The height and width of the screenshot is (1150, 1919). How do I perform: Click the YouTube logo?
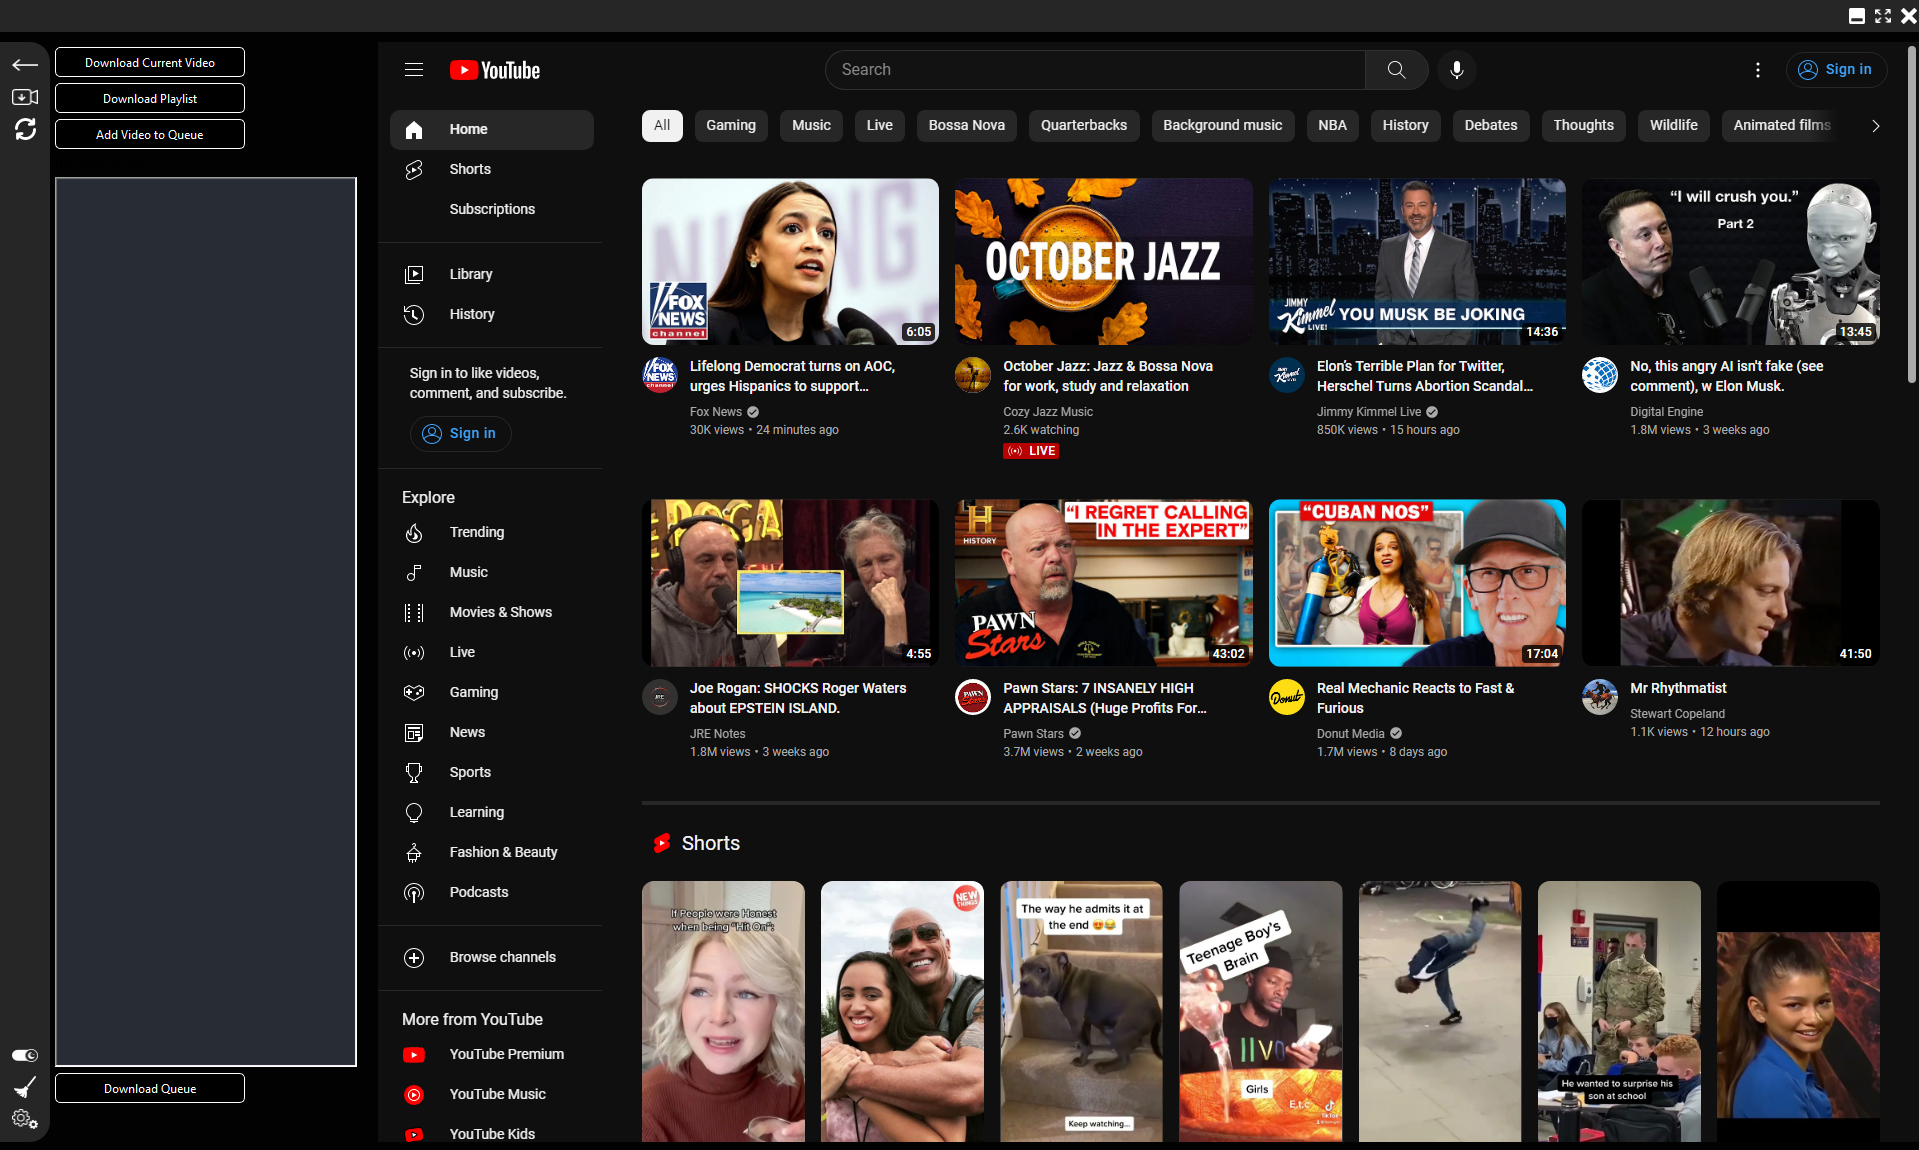coord(495,70)
